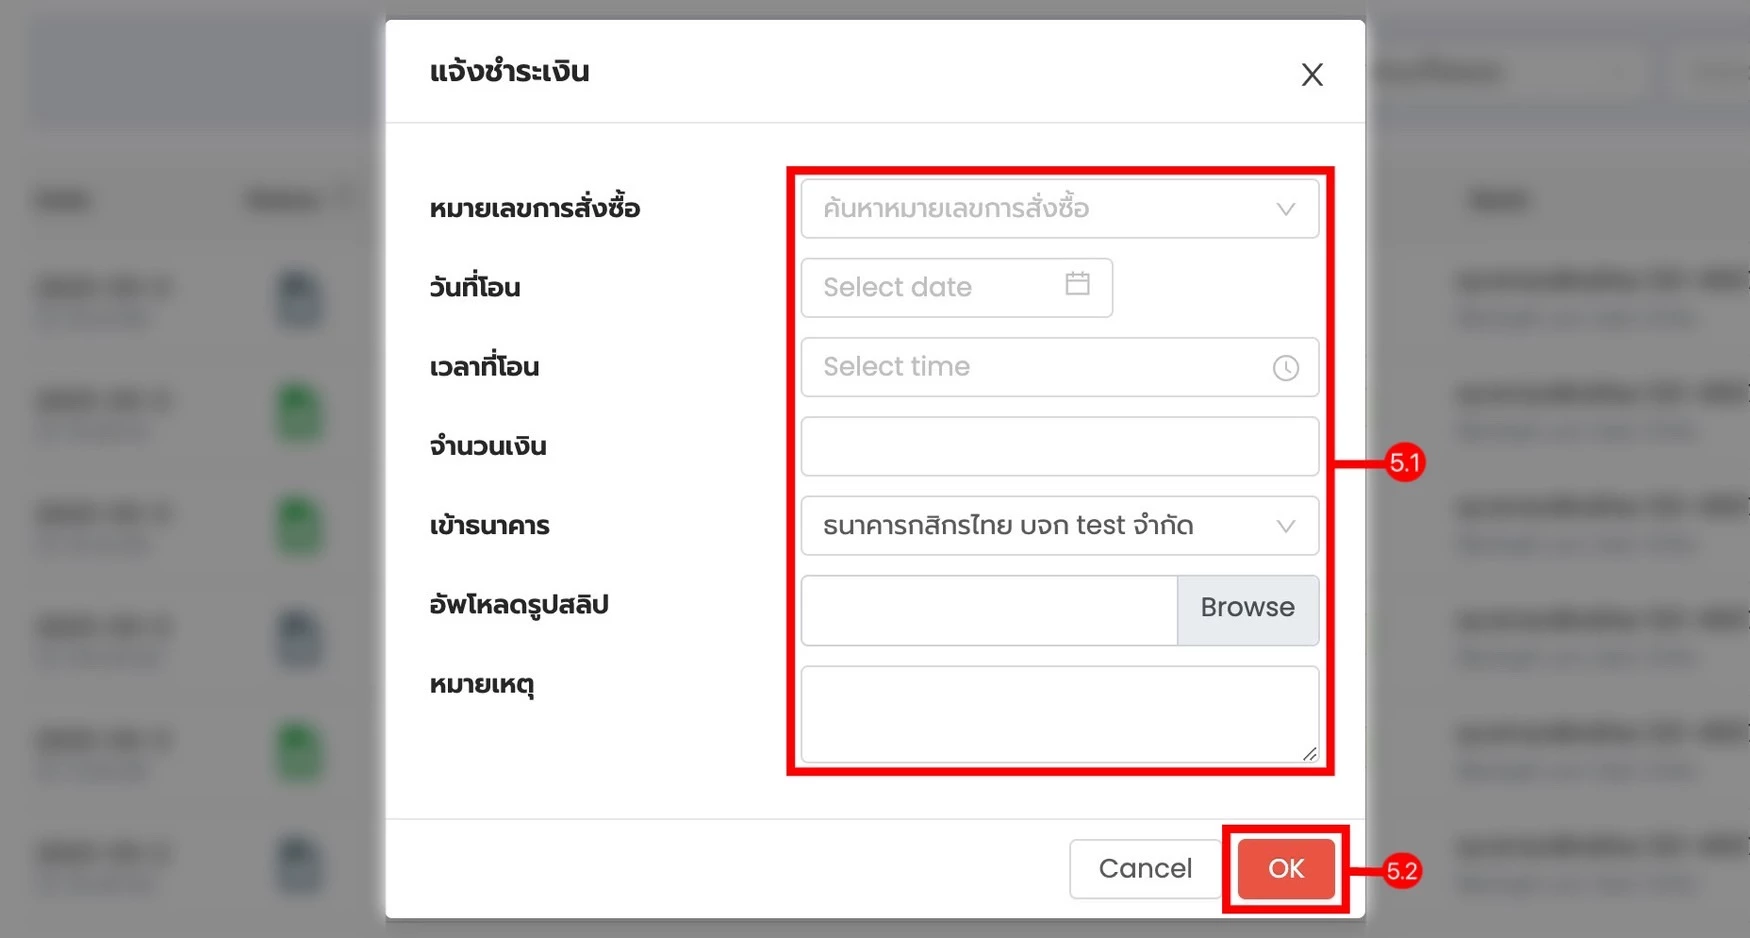Open the order number search dropdown
Viewport: 1750px width, 938px height.
point(1059,209)
